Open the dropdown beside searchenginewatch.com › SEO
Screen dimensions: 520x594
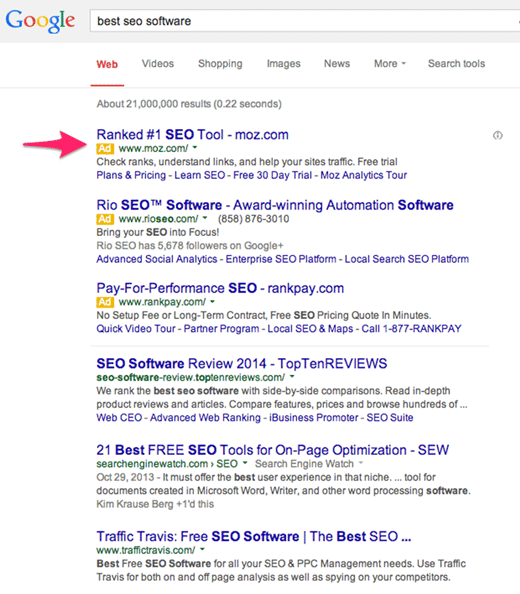tap(245, 463)
